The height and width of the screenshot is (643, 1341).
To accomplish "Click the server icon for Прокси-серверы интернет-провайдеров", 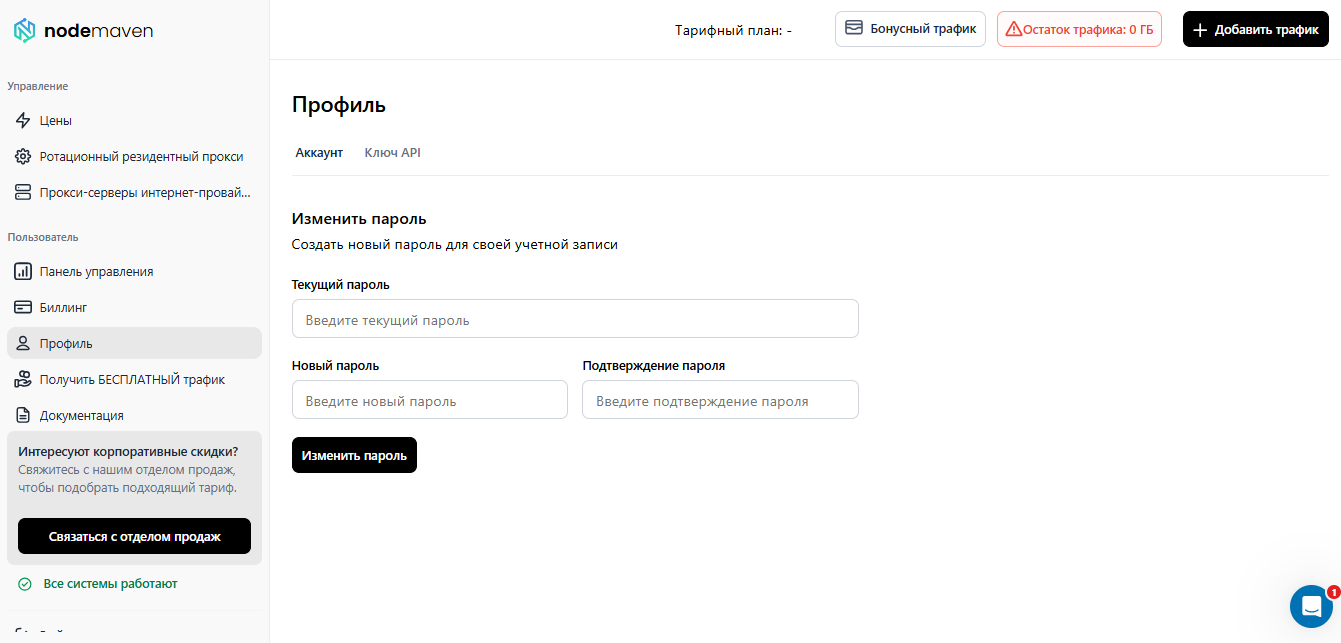I will coord(23,193).
